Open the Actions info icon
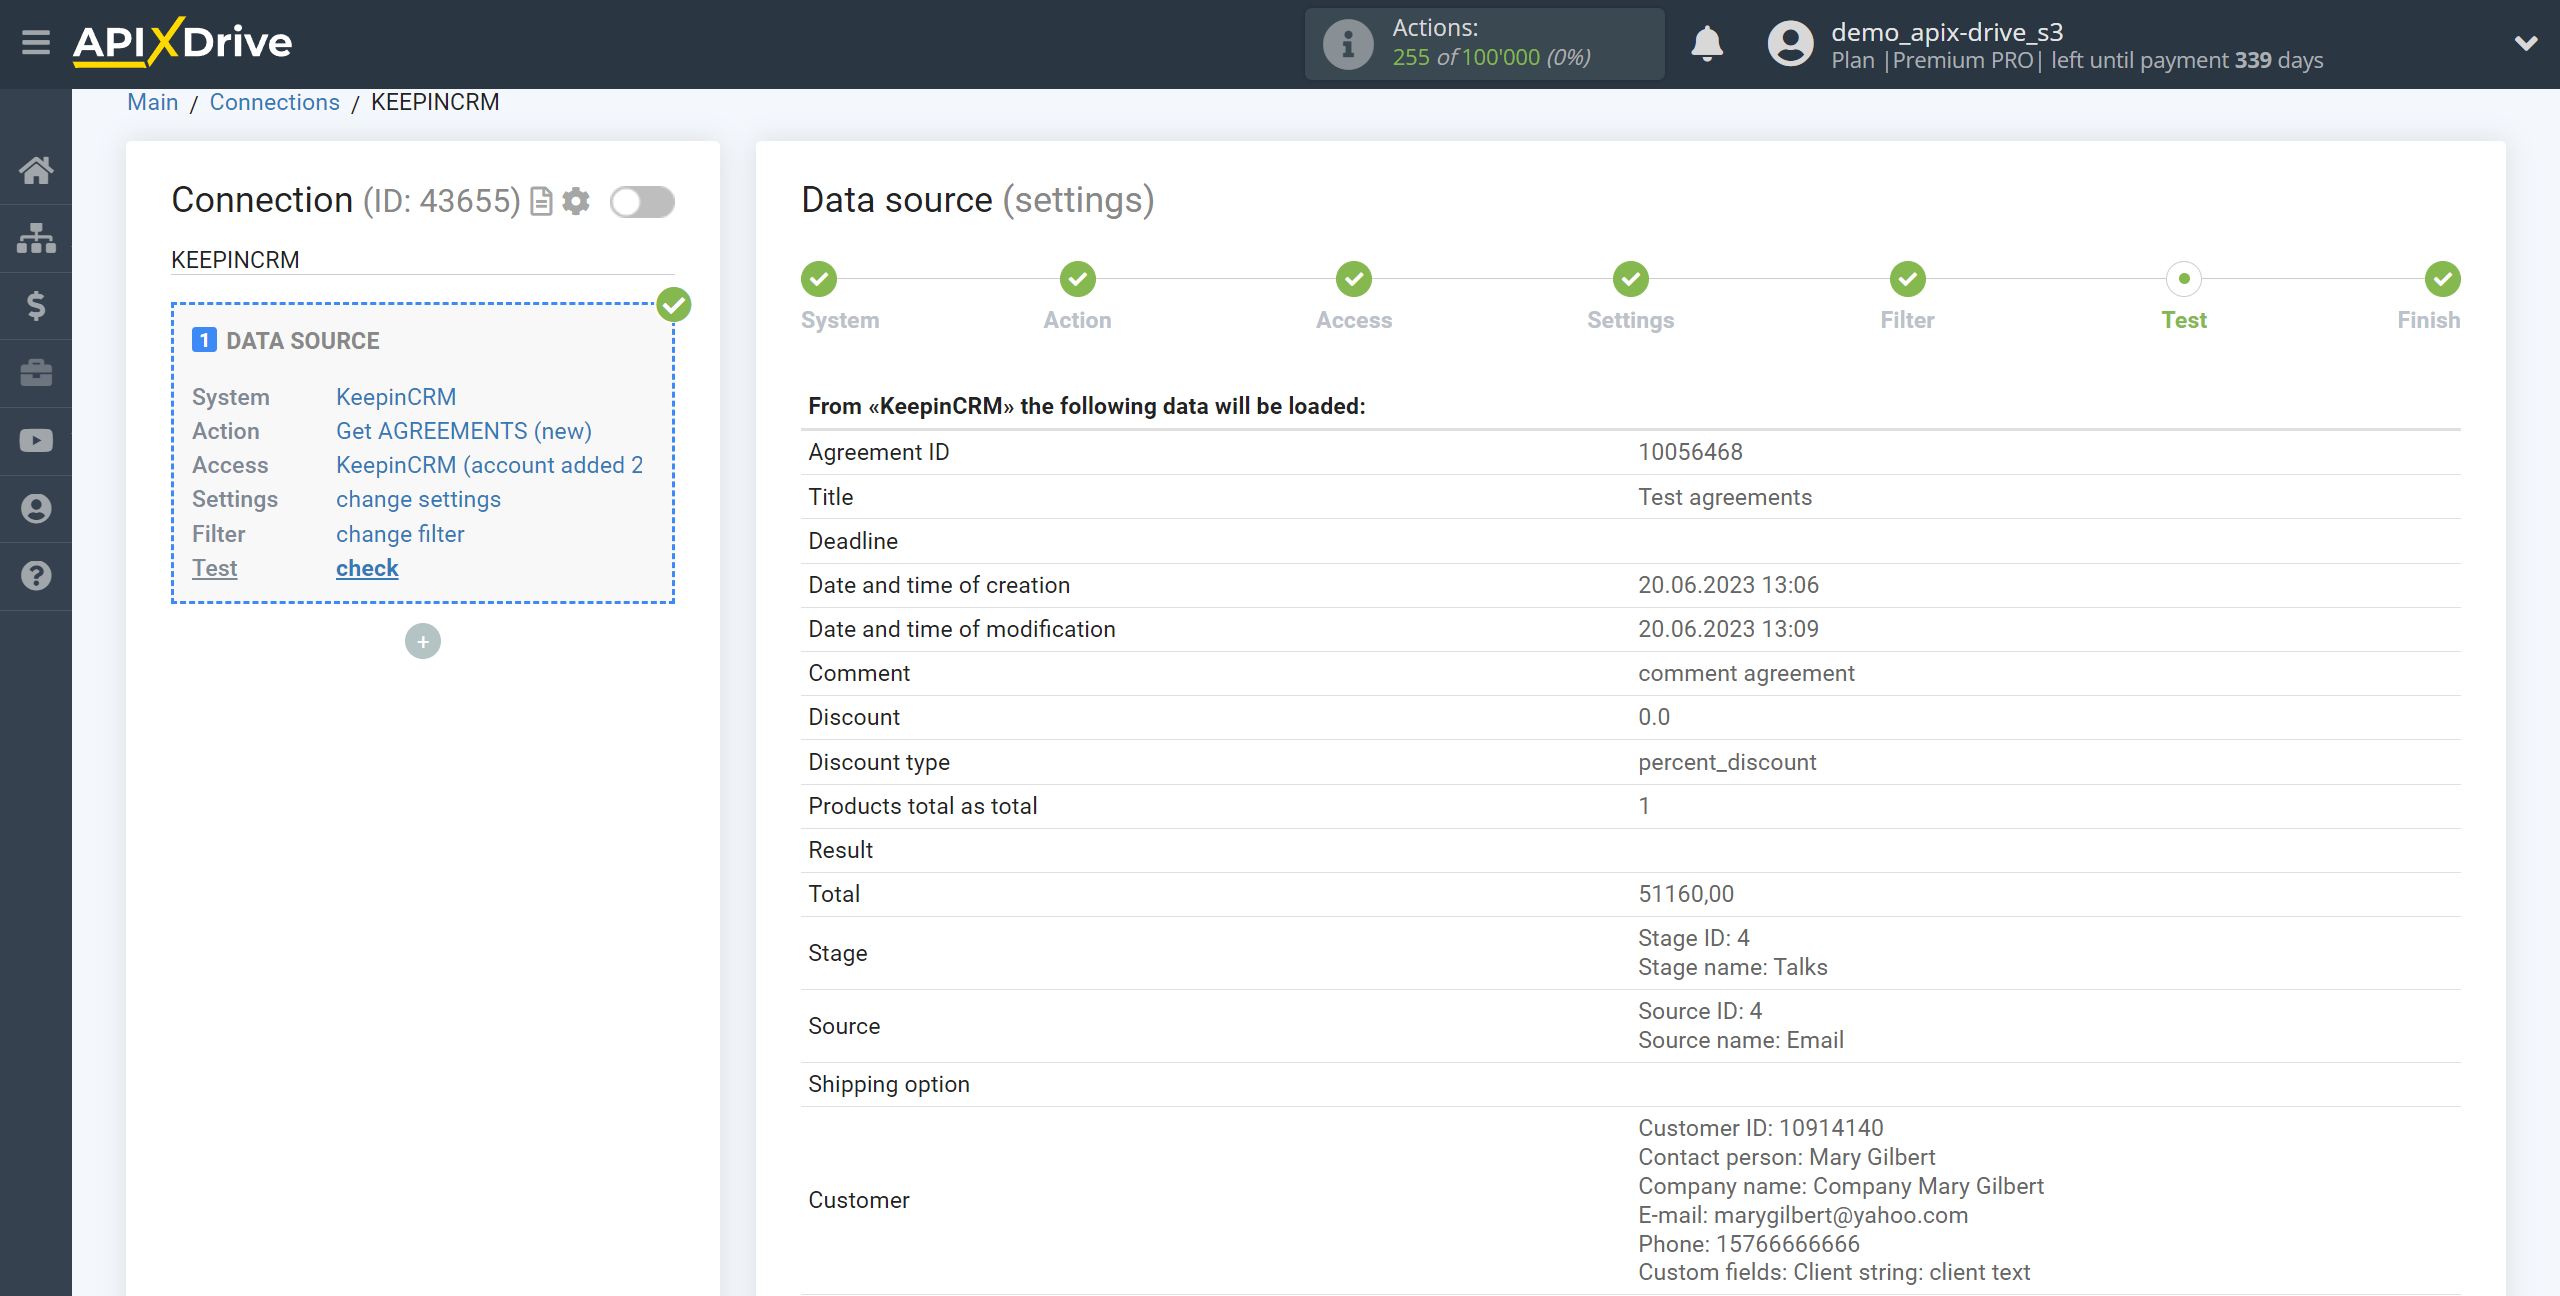 [x=1348, y=44]
